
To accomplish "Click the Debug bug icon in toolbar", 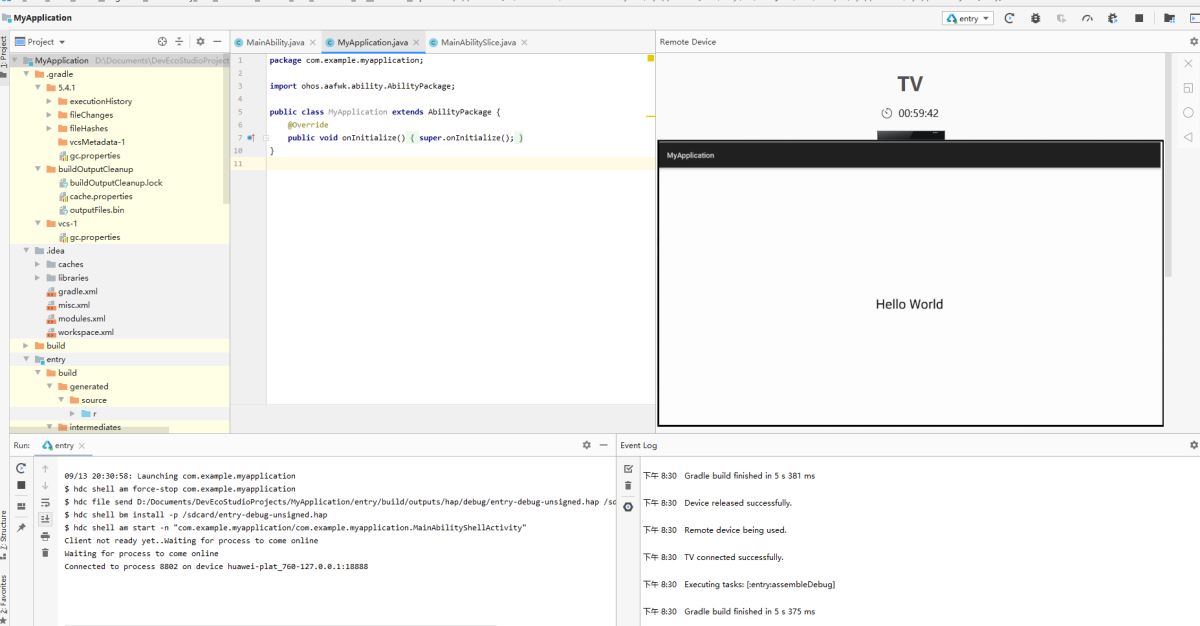I will point(1035,19).
